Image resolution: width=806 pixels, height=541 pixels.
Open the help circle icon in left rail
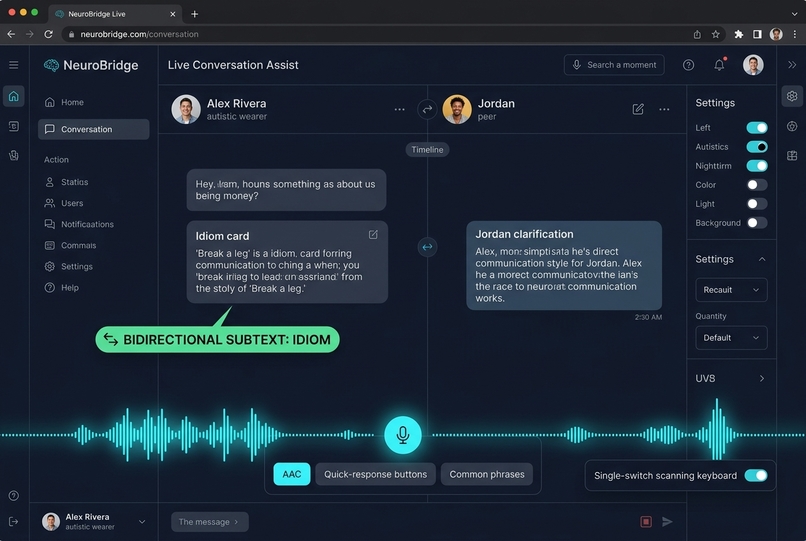tap(14, 496)
